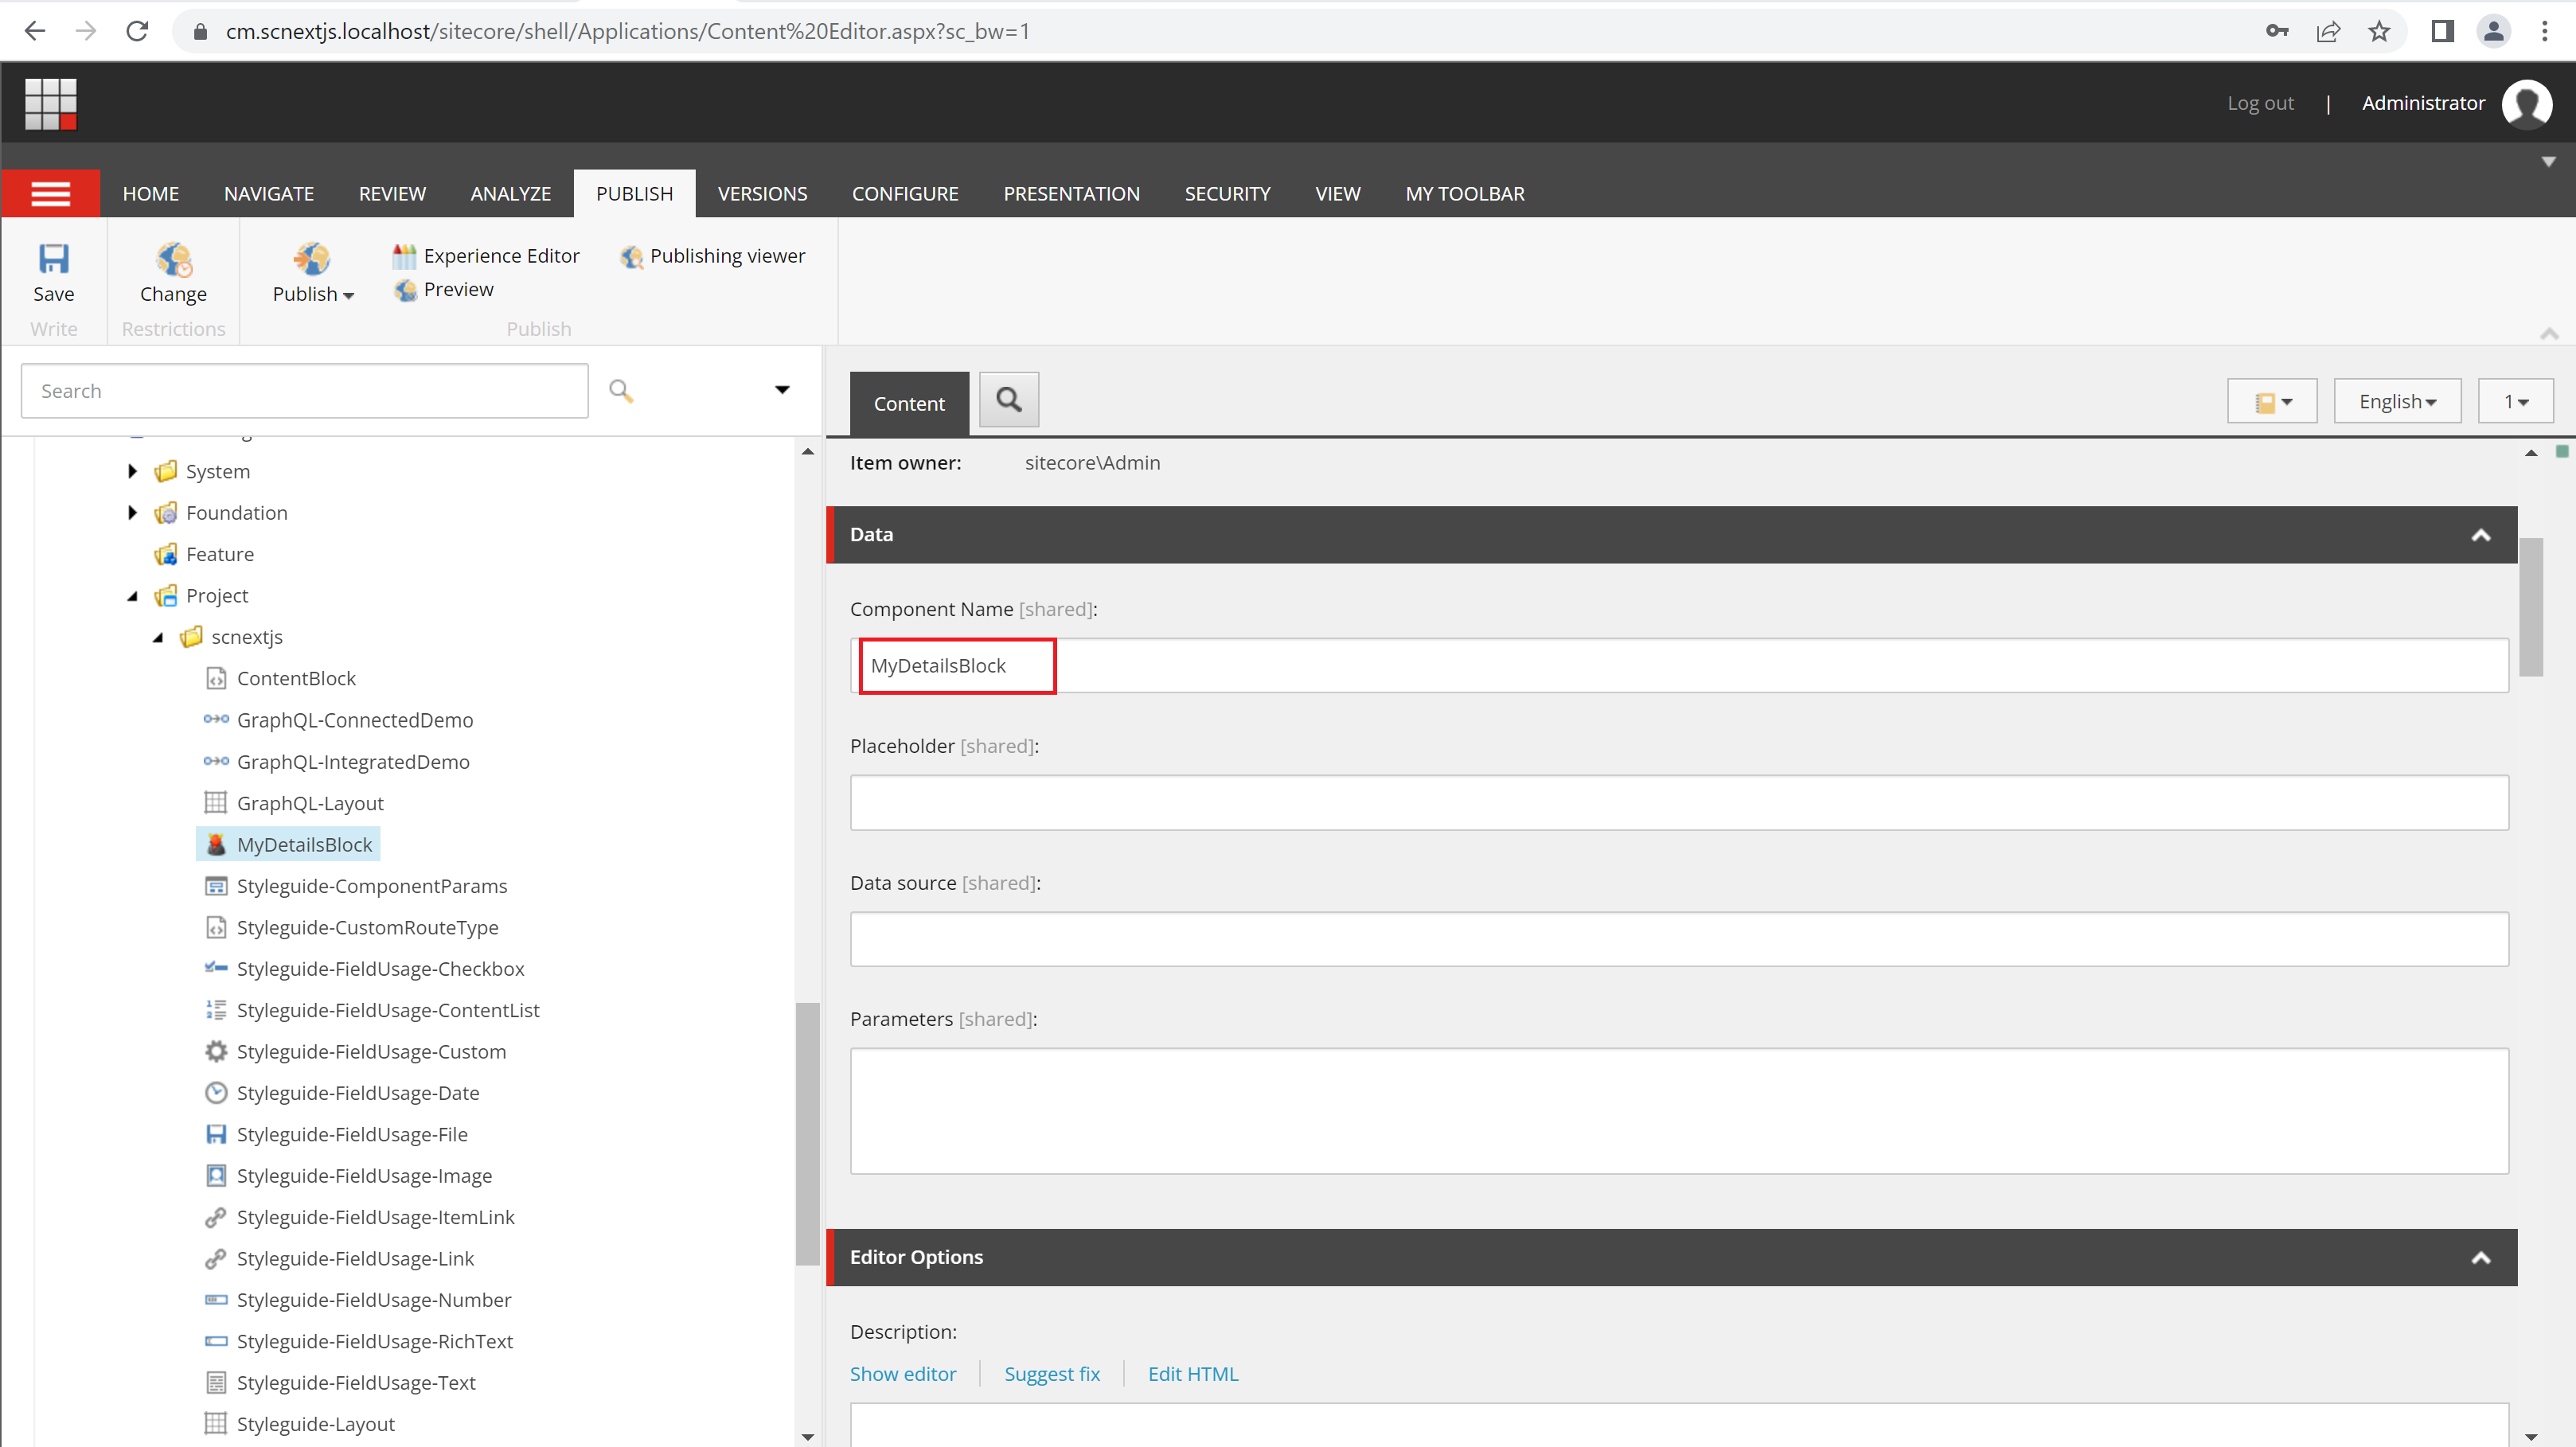Click the Show editor link

click(902, 1374)
